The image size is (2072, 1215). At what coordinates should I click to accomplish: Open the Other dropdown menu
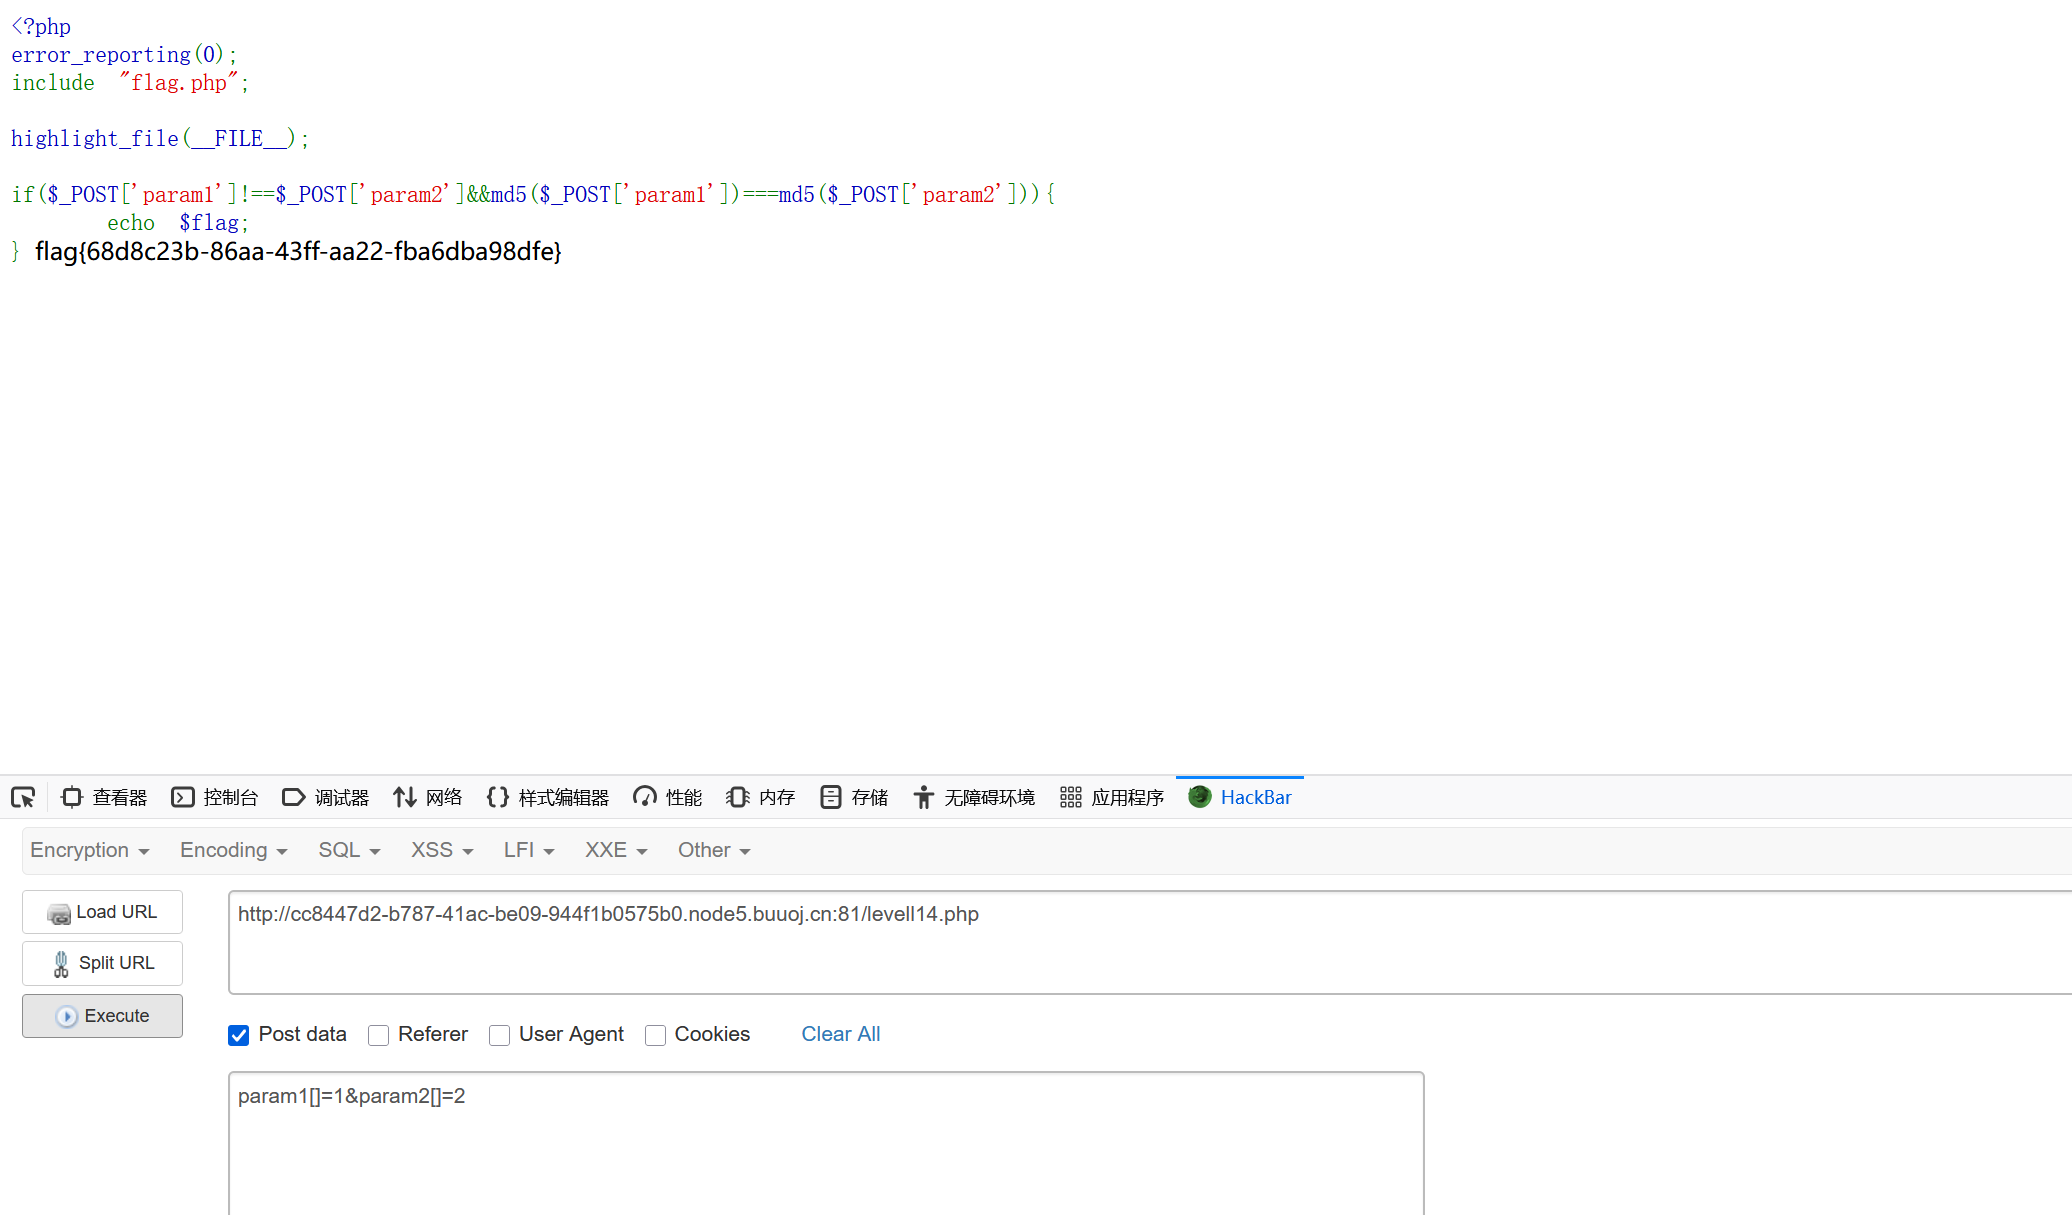click(714, 850)
